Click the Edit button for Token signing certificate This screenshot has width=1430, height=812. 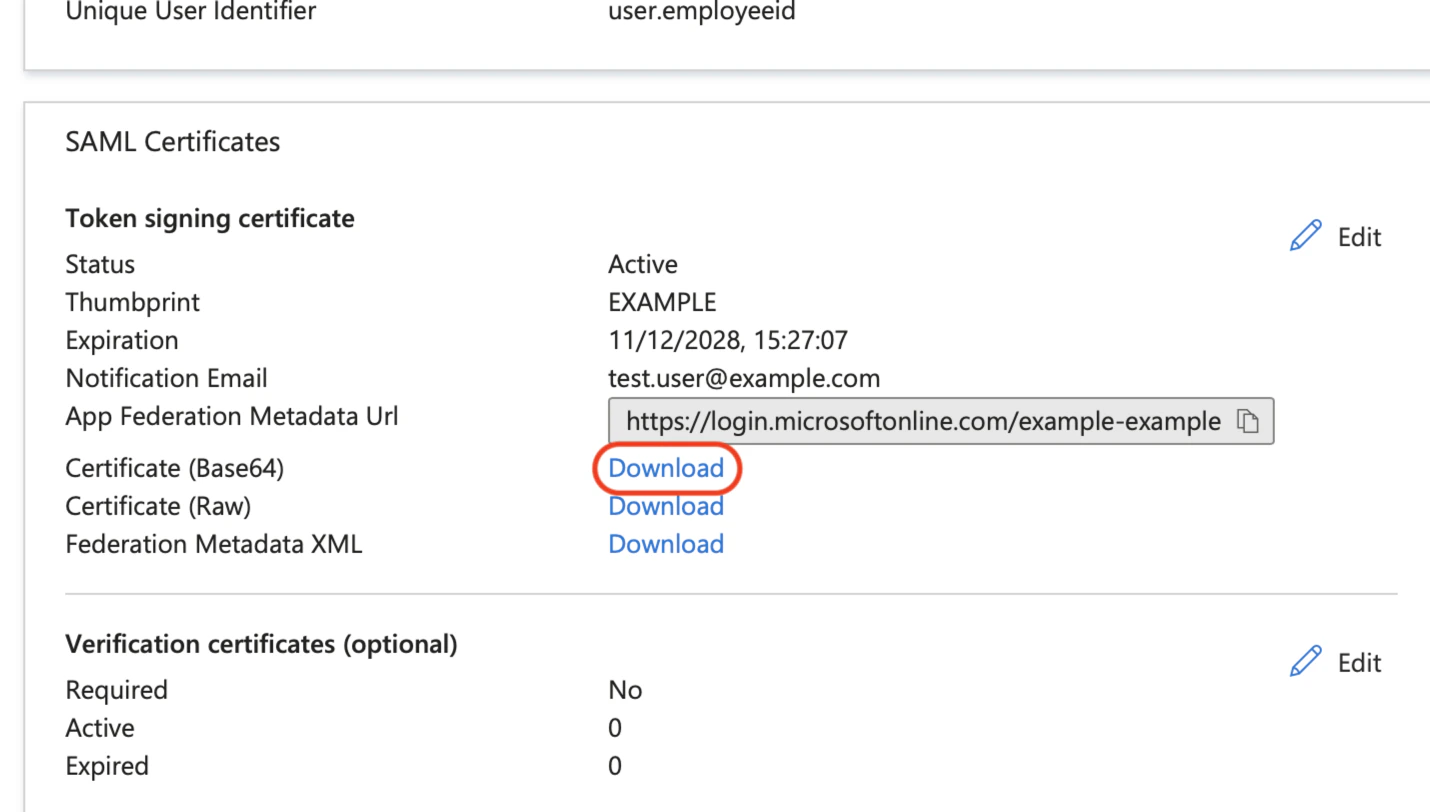pyautogui.click(x=1335, y=236)
